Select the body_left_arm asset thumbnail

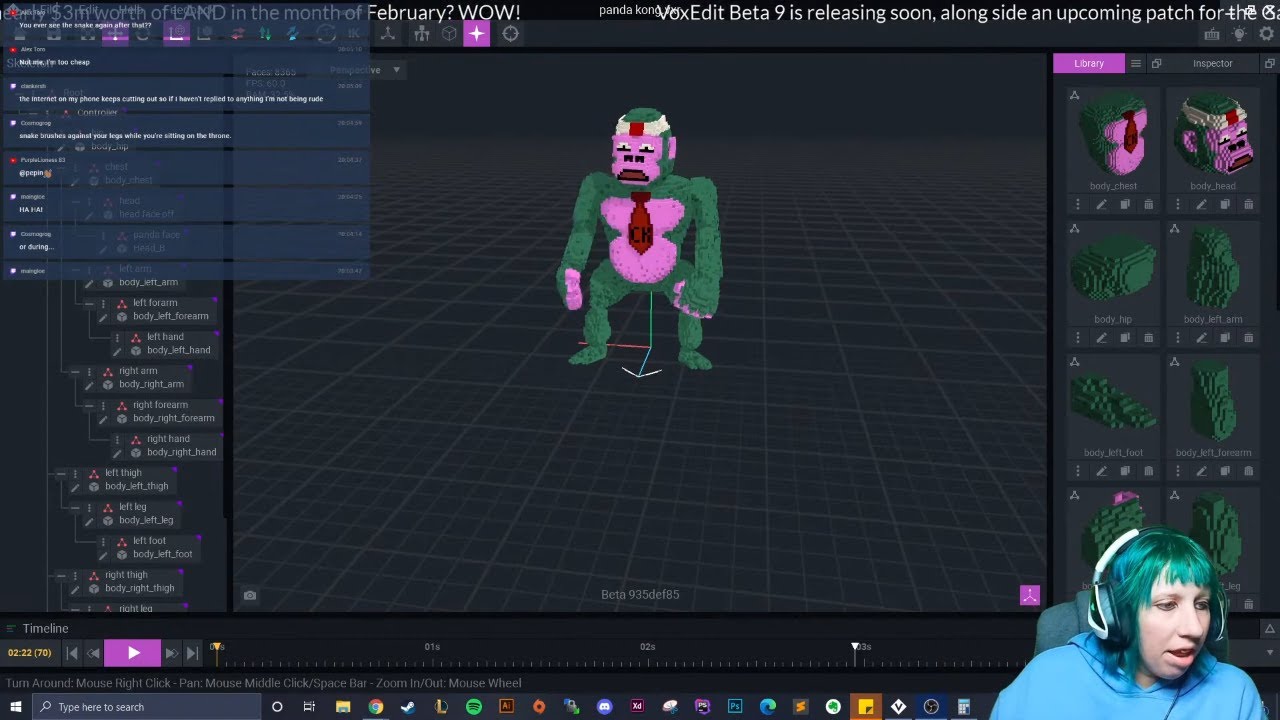pos(1213,268)
